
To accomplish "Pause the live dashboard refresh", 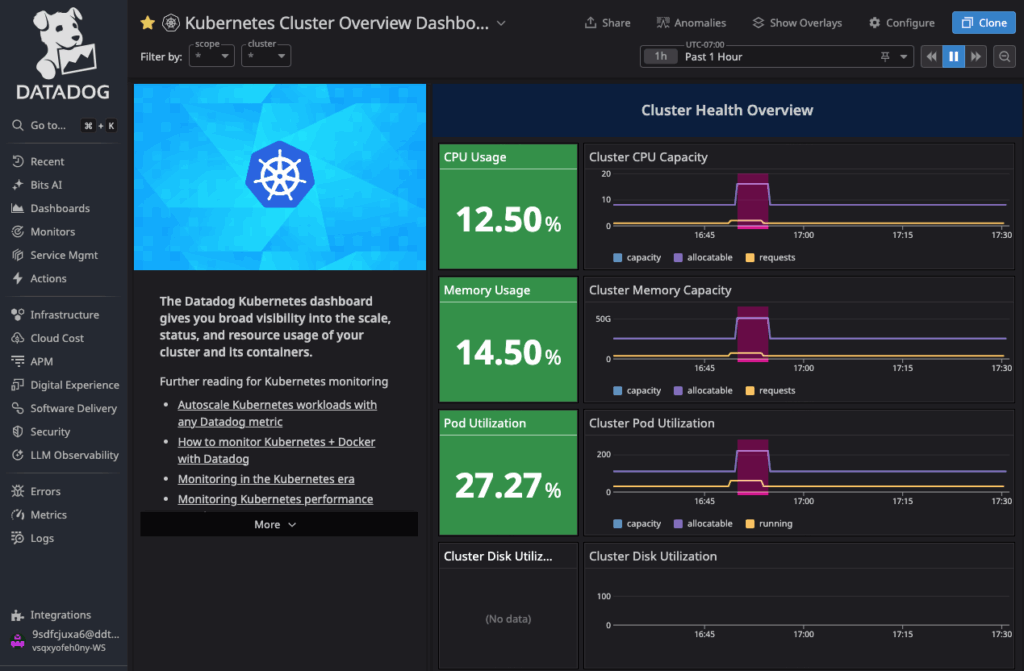I will pos(953,57).
